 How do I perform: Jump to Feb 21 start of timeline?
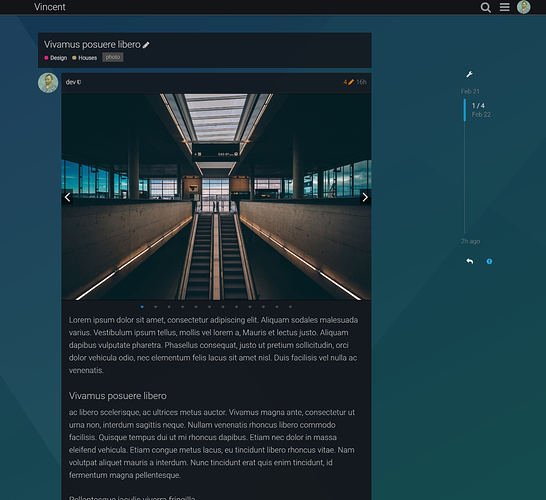pos(470,91)
